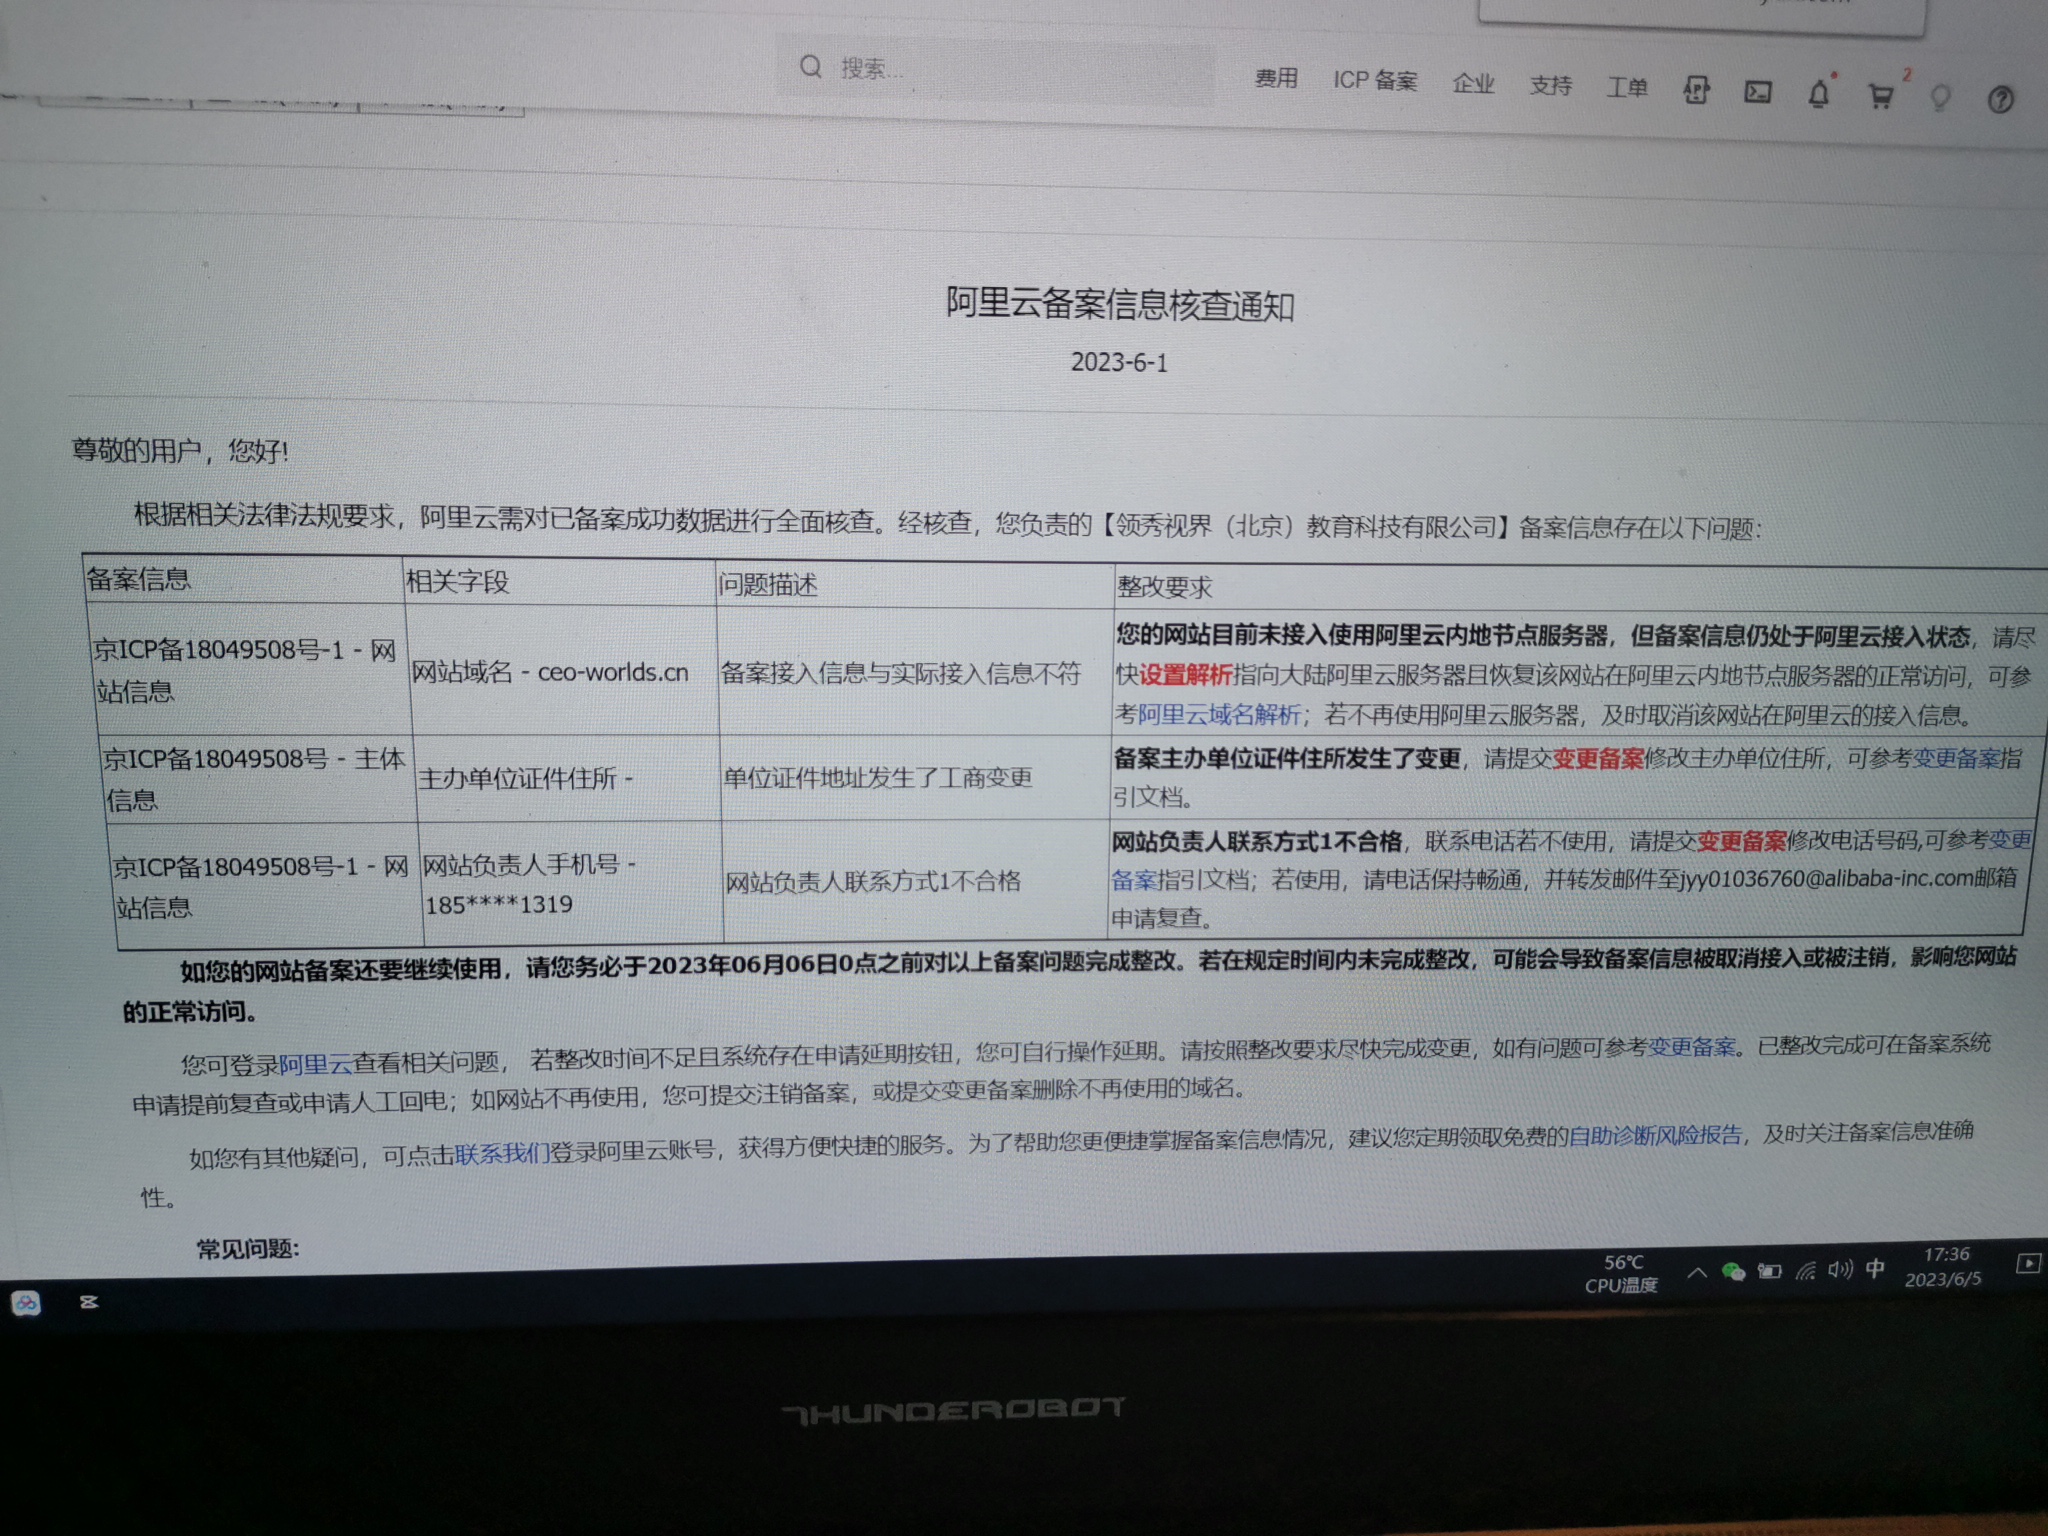Open the 工单 menu
This screenshot has height=1536, width=2048.
[1627, 87]
